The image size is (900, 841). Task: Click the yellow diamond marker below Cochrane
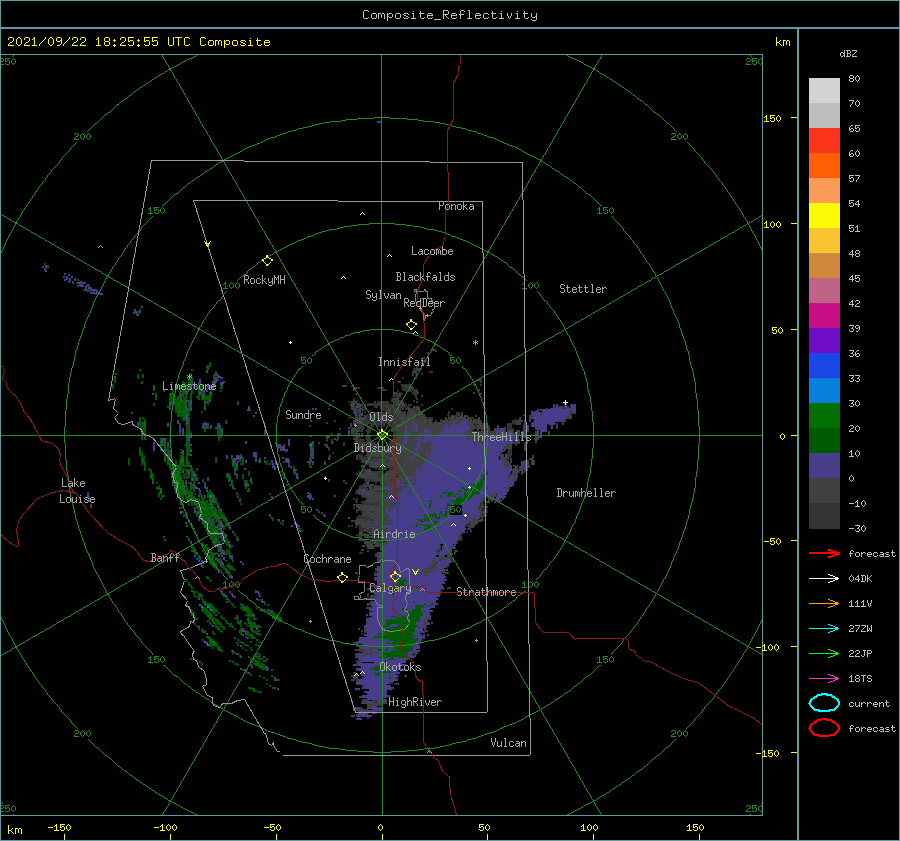pyautogui.click(x=342, y=578)
